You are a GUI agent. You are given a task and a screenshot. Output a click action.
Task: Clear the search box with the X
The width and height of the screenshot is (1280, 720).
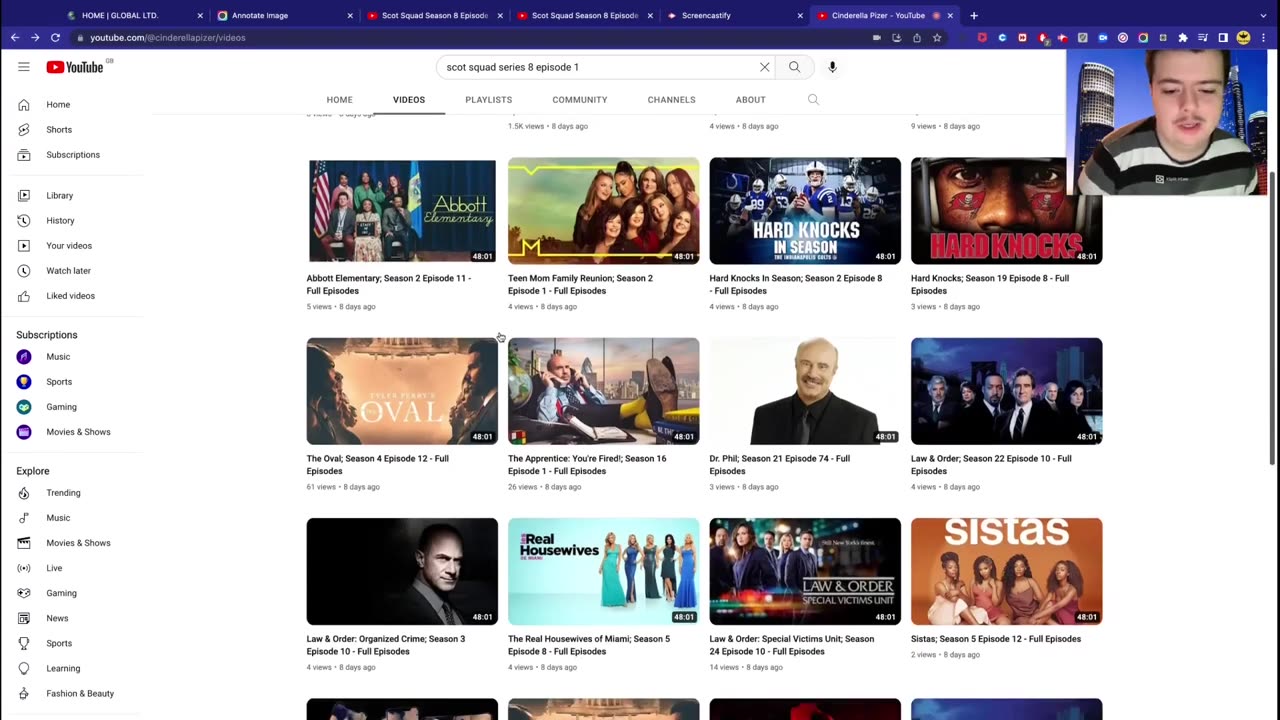coord(765,67)
